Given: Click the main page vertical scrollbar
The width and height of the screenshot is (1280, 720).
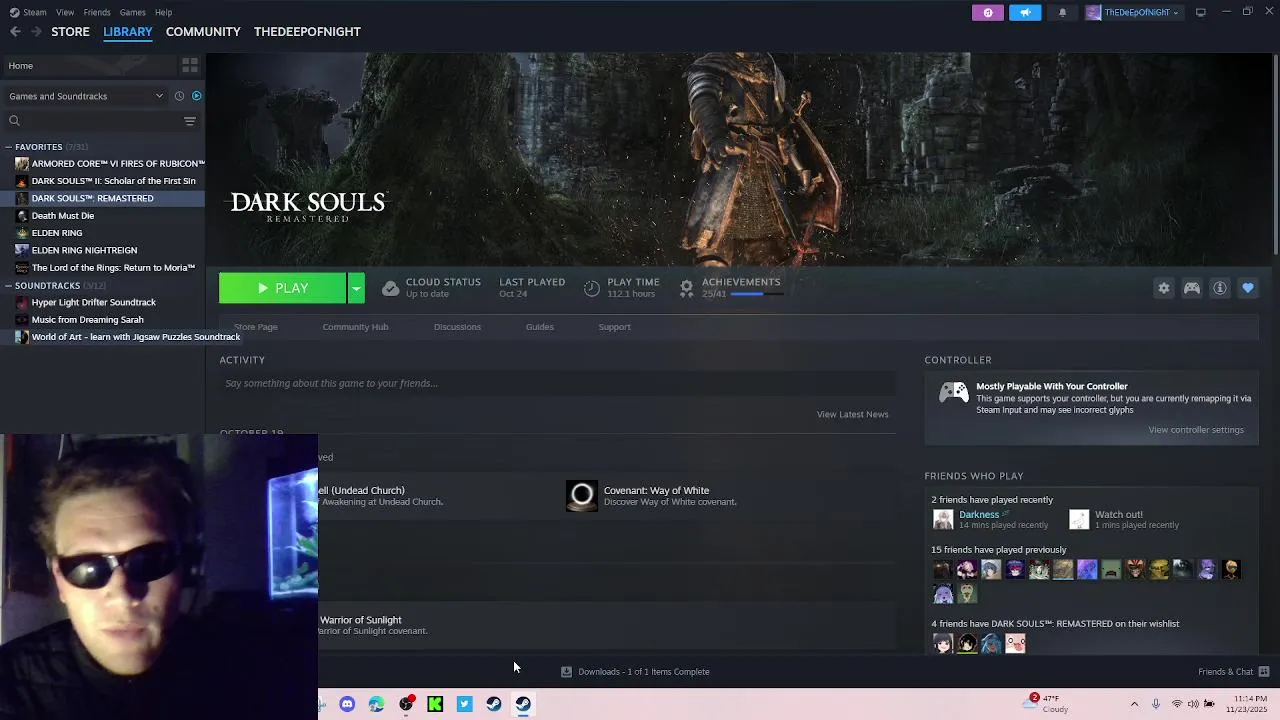Looking at the screenshot, I should pos(1274,155).
